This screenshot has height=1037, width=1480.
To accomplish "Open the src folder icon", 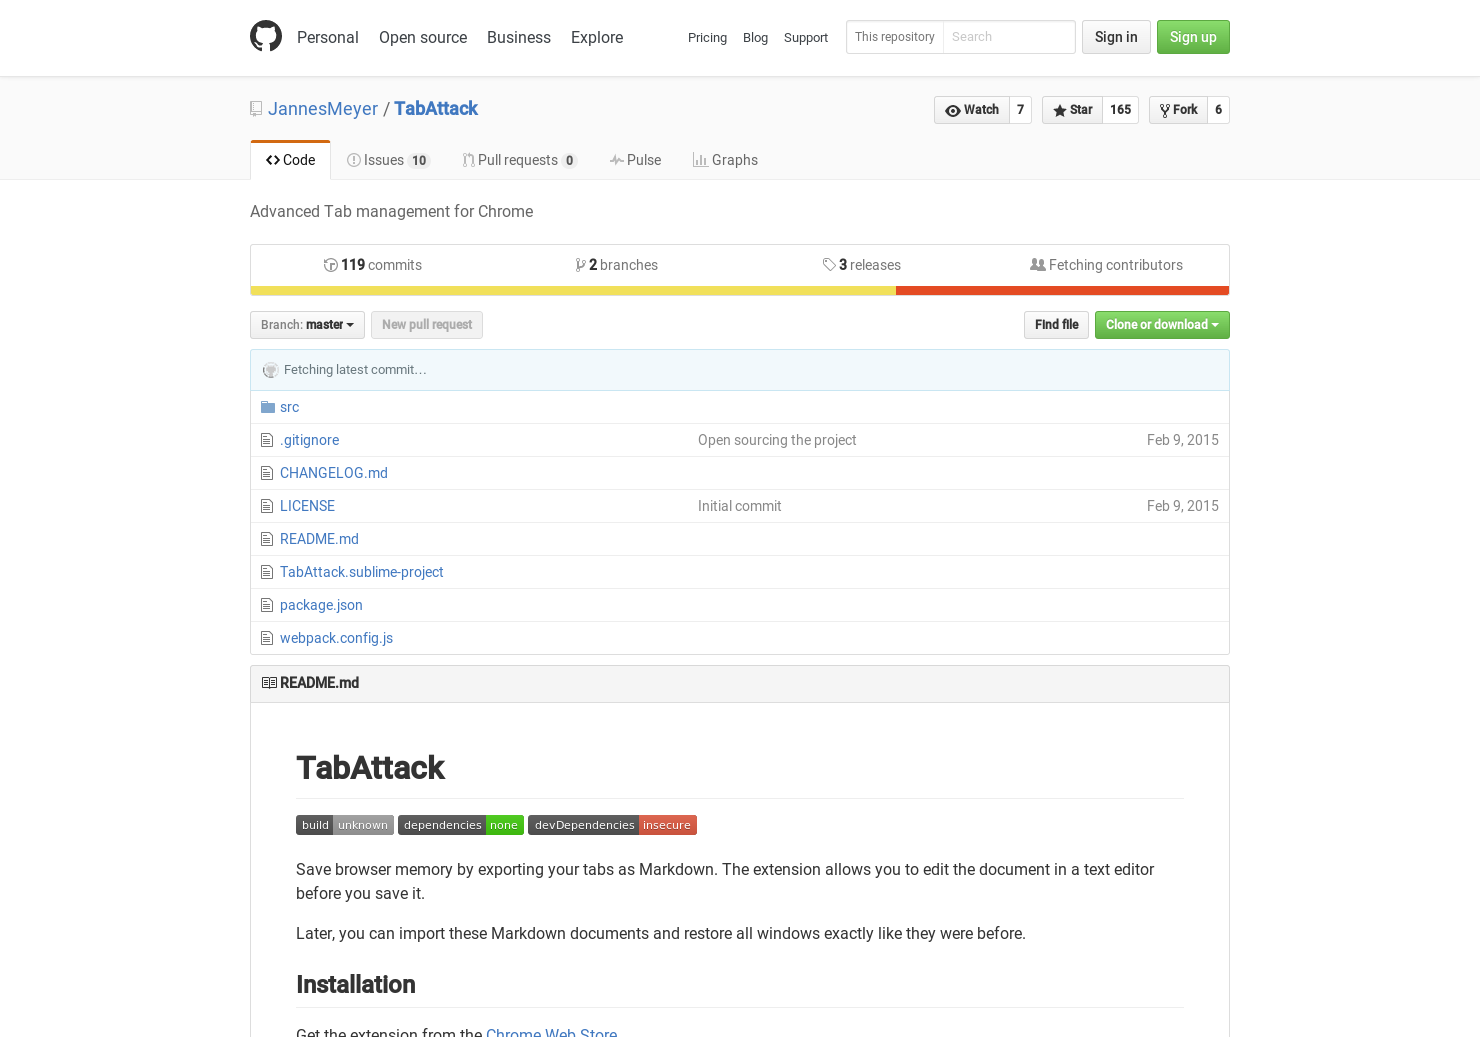I will click(267, 406).
